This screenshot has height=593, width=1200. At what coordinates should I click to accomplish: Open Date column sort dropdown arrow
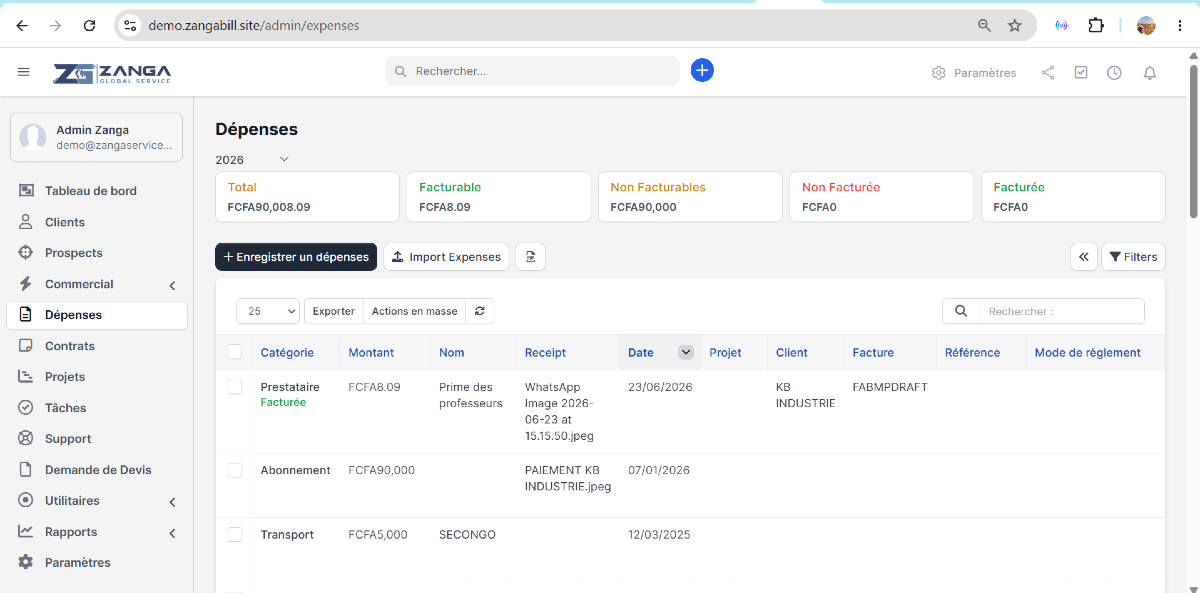pyautogui.click(x=686, y=352)
